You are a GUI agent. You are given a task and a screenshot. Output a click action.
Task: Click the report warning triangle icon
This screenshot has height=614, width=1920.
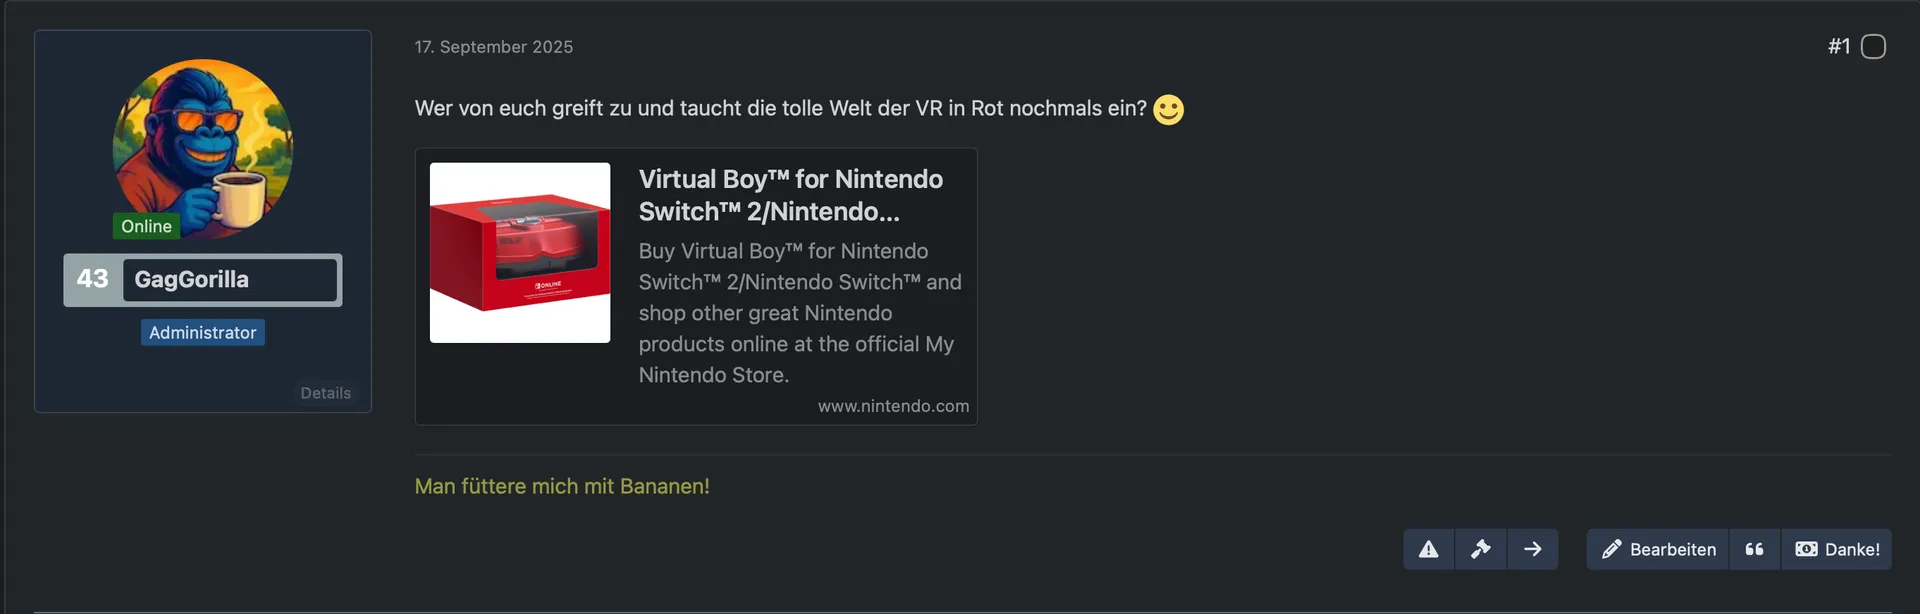pos(1429,549)
